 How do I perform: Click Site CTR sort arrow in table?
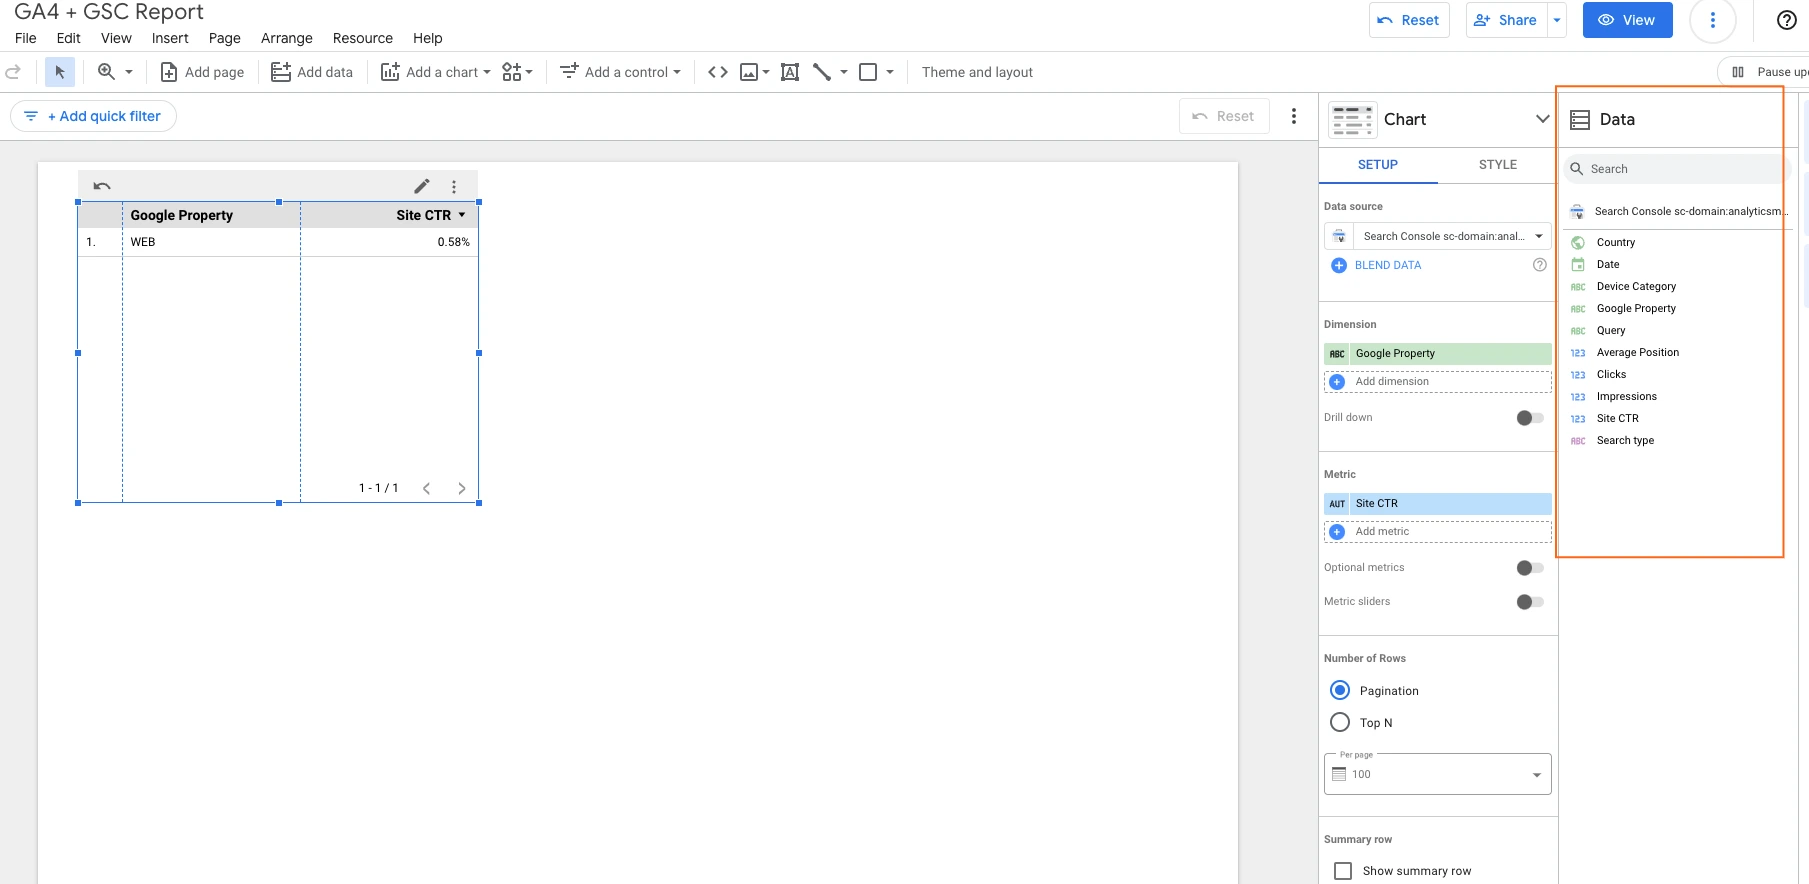click(462, 215)
